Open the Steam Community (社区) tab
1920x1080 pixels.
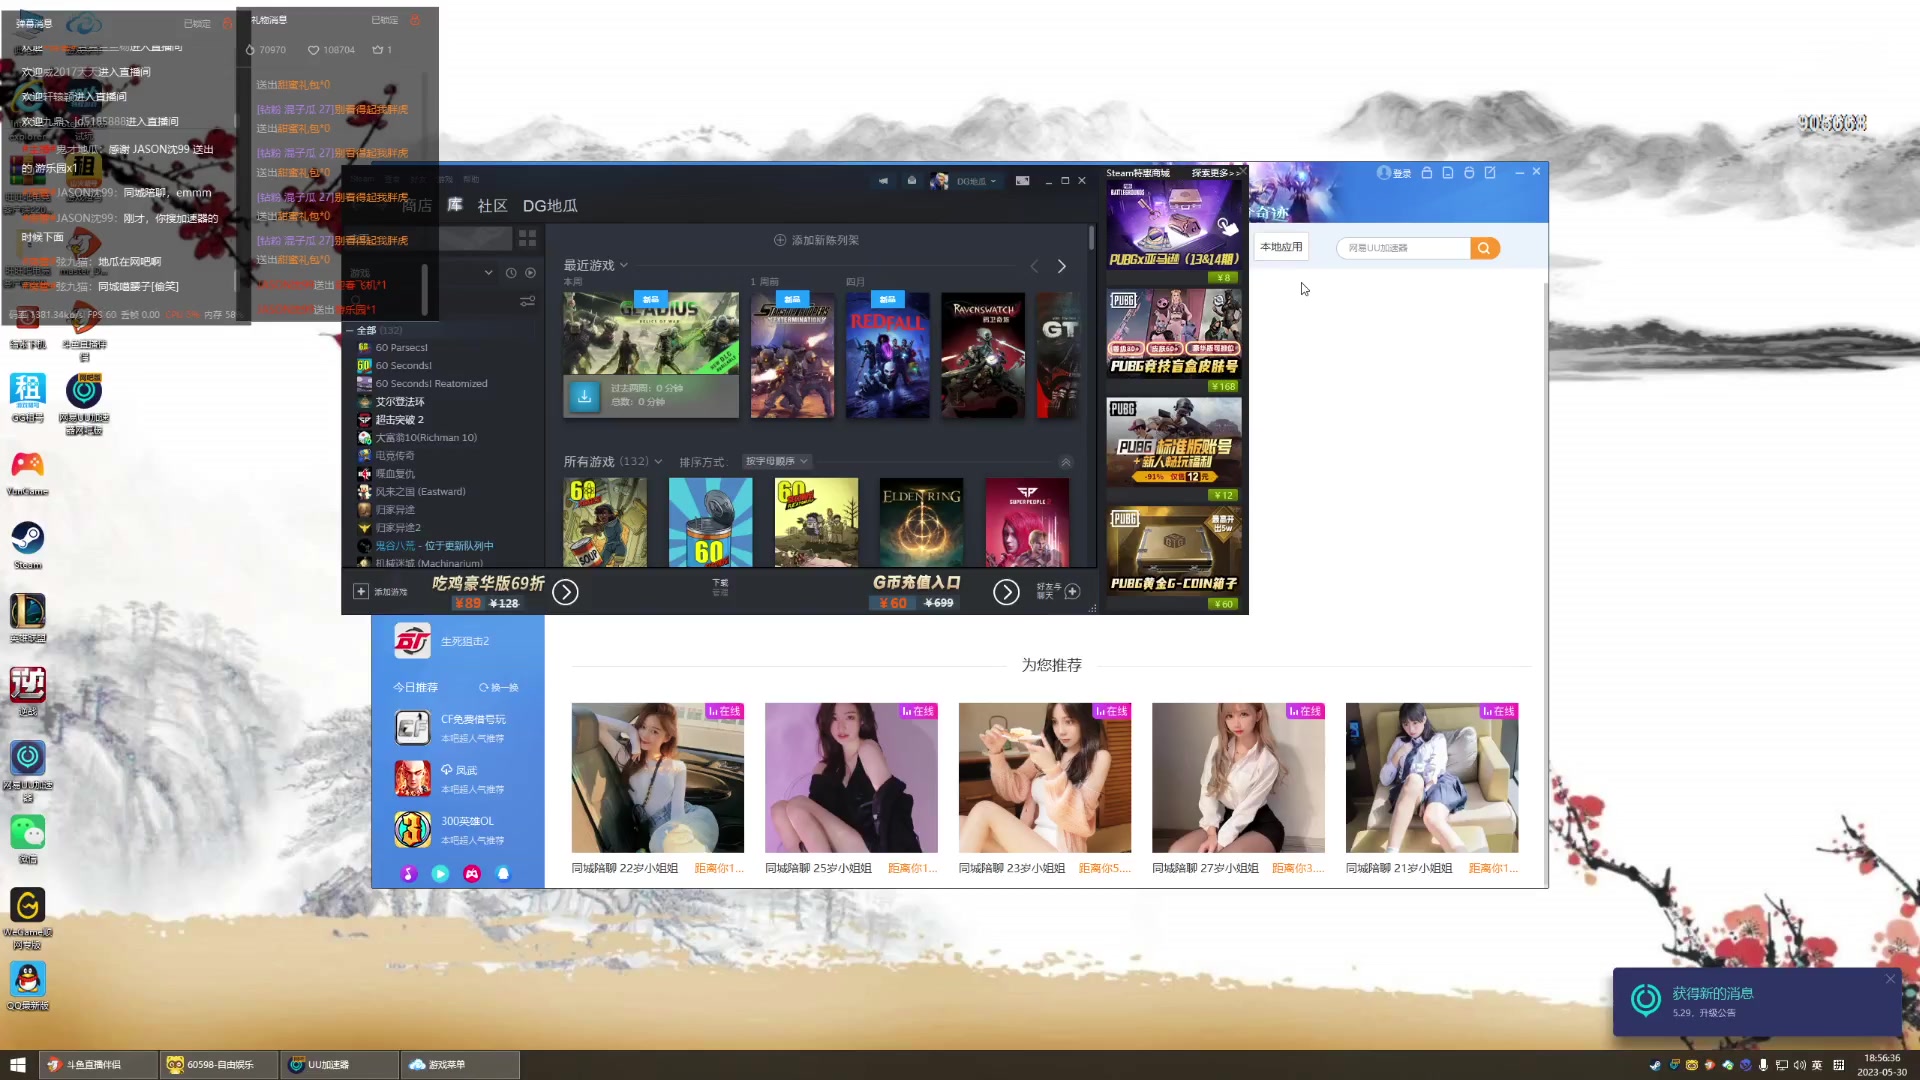pyautogui.click(x=492, y=206)
